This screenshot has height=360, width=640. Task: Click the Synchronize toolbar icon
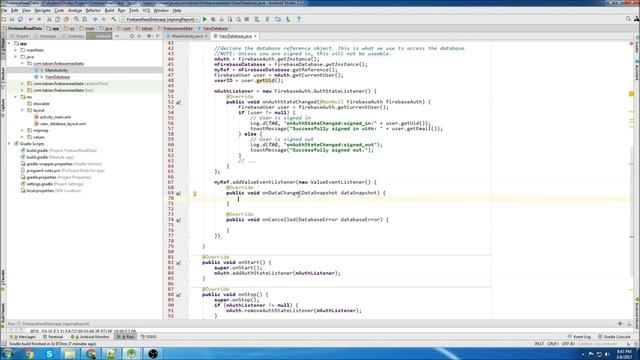click(x=20, y=19)
